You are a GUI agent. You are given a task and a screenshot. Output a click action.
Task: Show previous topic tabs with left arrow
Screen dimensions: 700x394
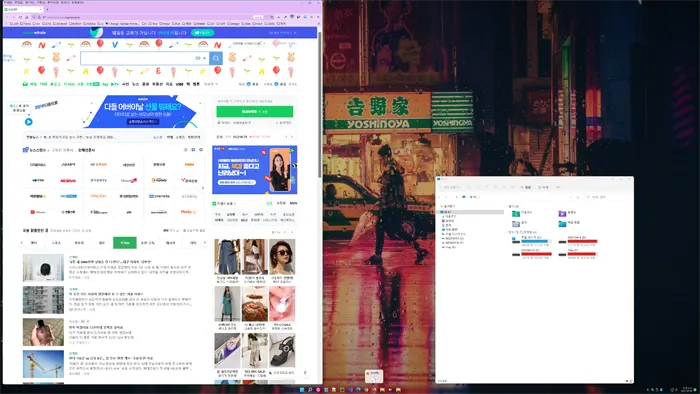pos(22,243)
